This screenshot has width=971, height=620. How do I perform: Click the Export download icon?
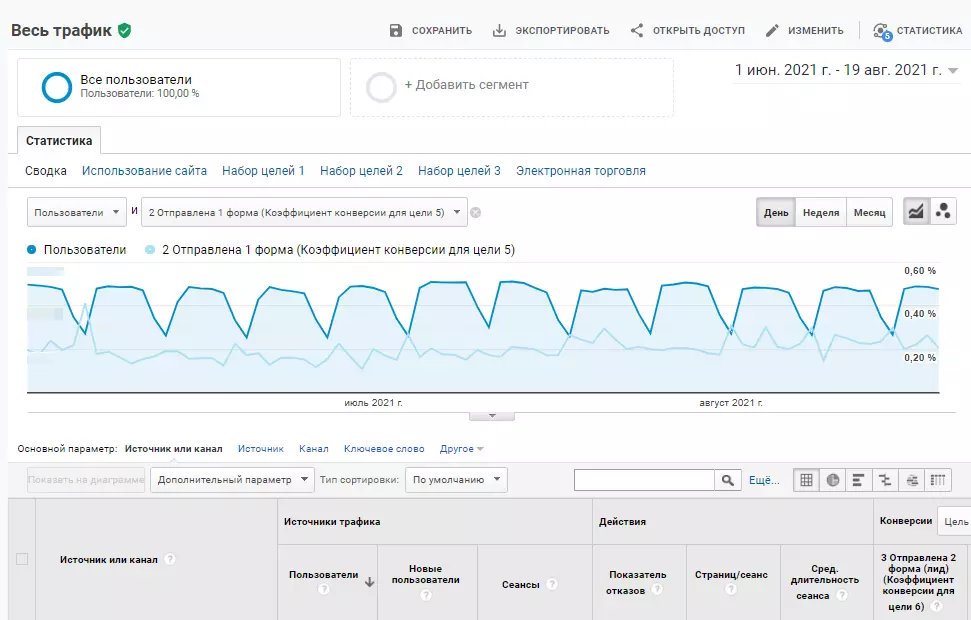(499, 30)
